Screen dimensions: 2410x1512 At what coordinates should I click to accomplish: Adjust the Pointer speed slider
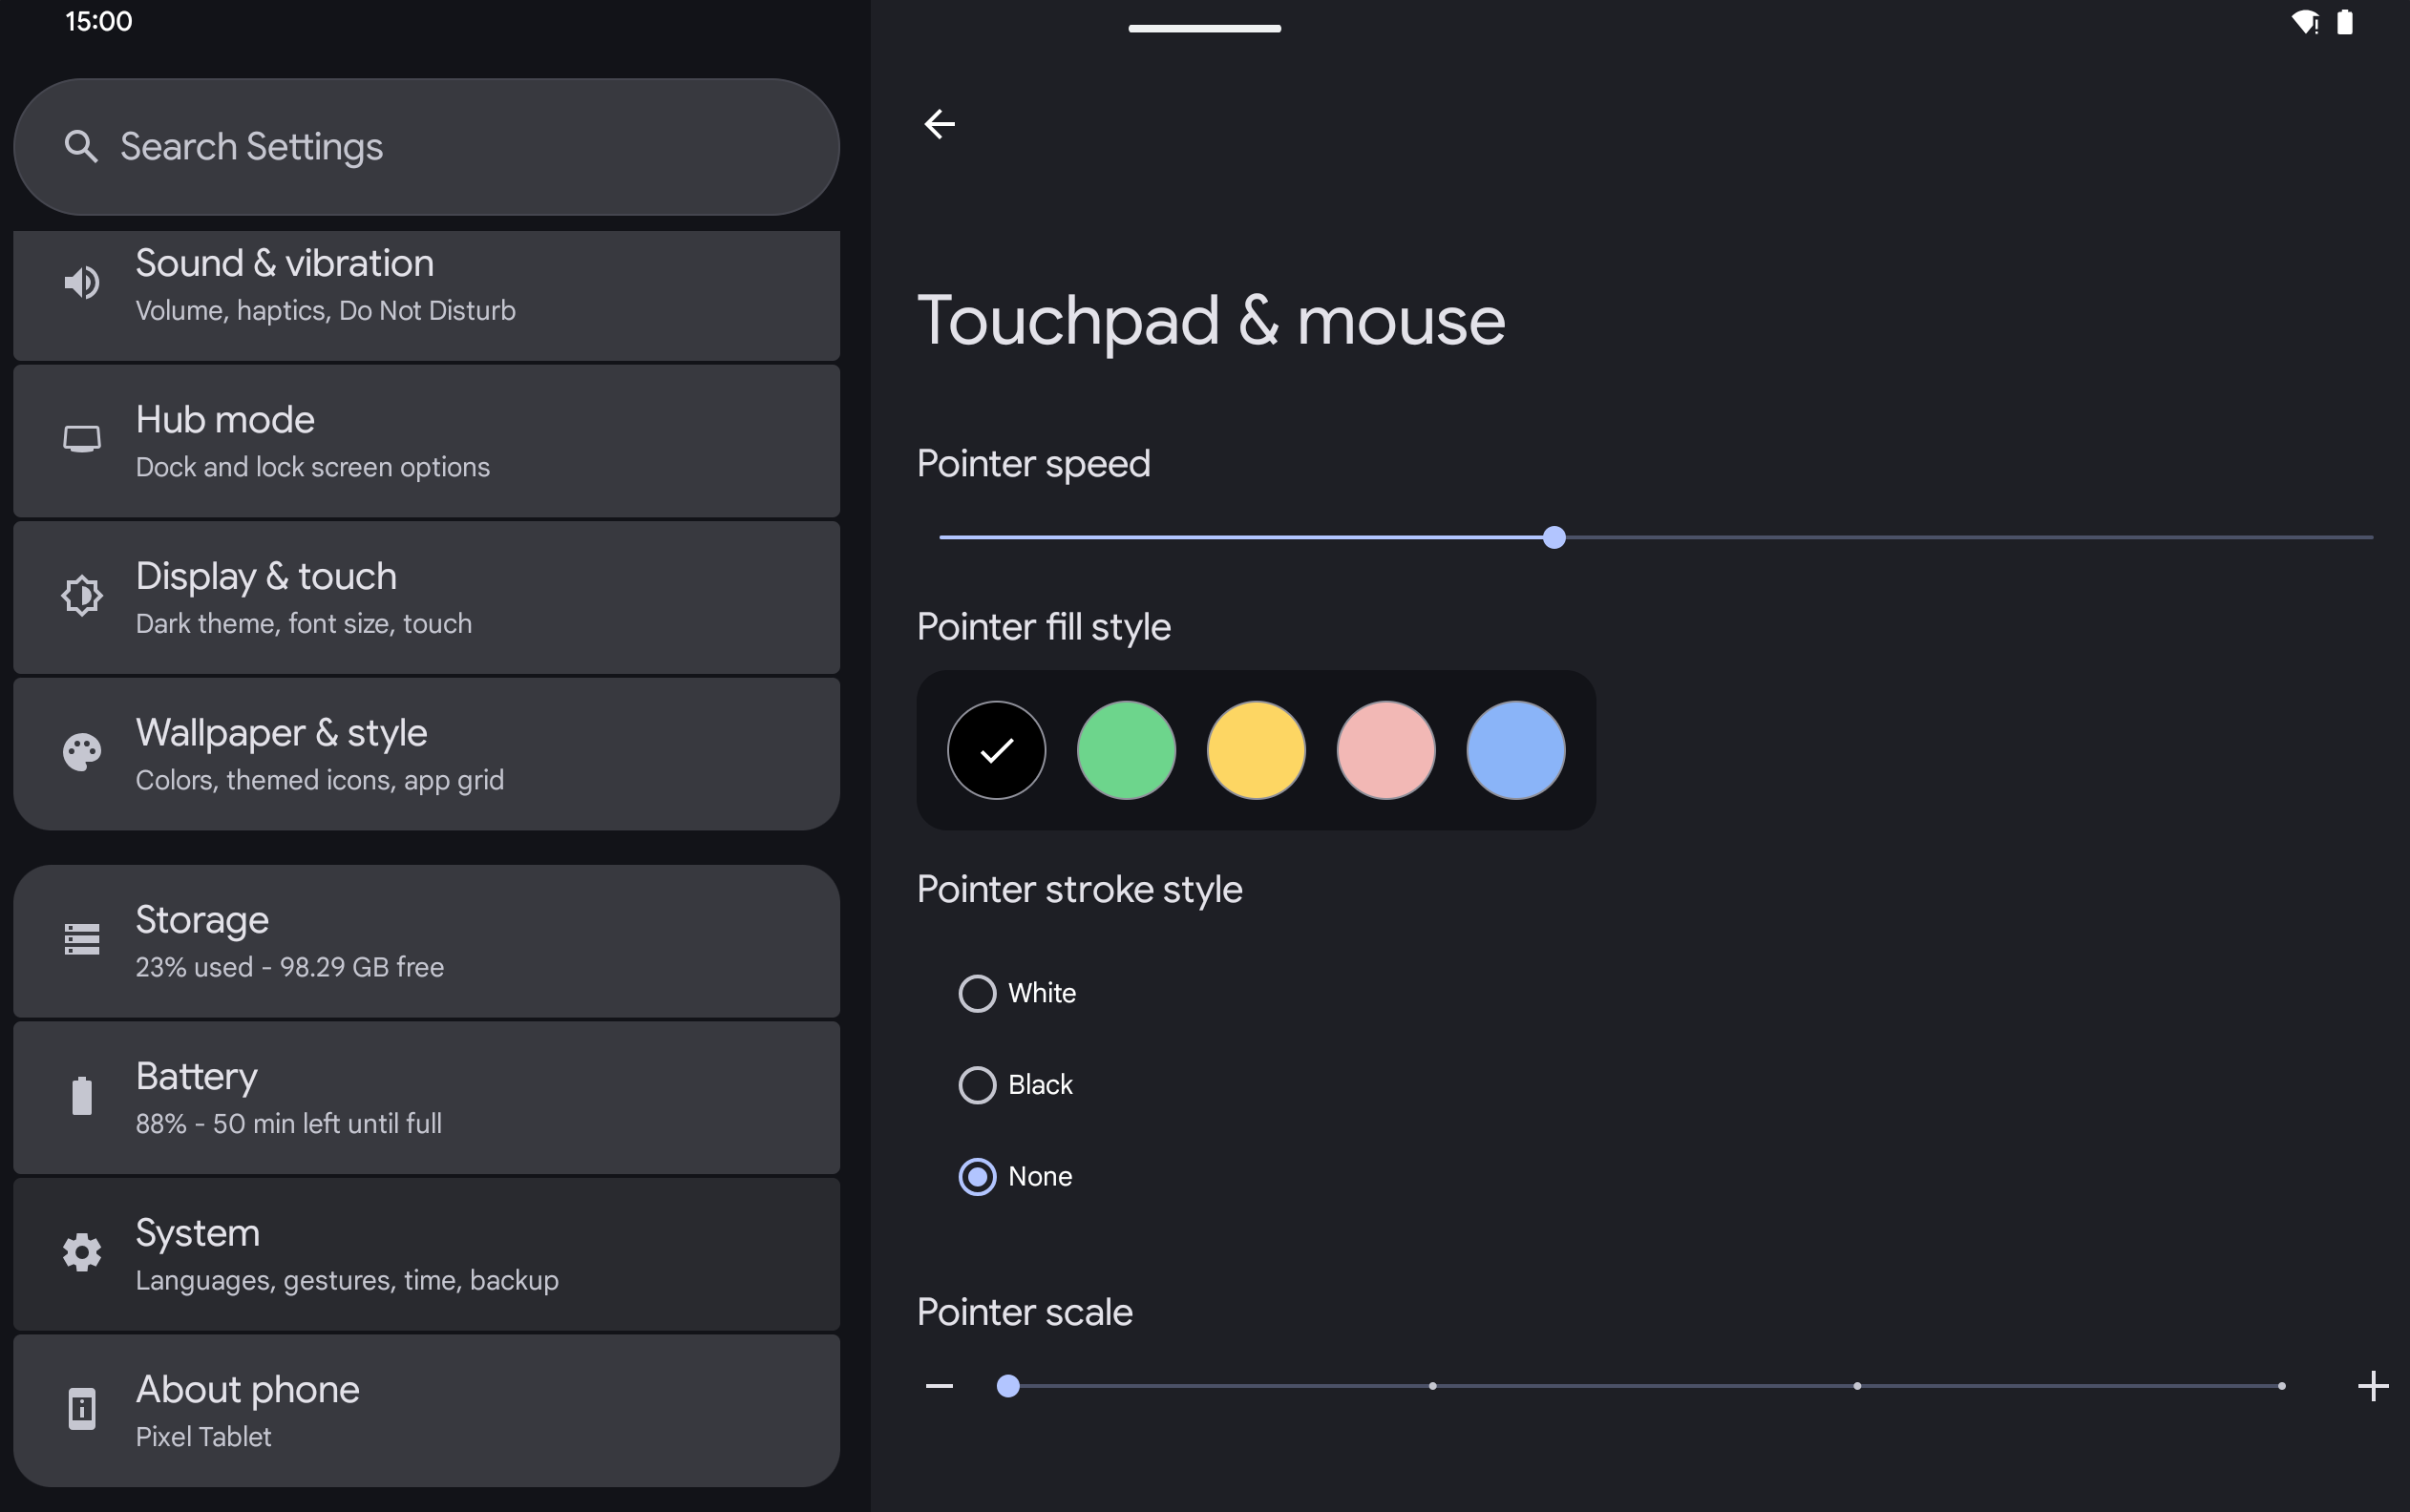point(1553,535)
